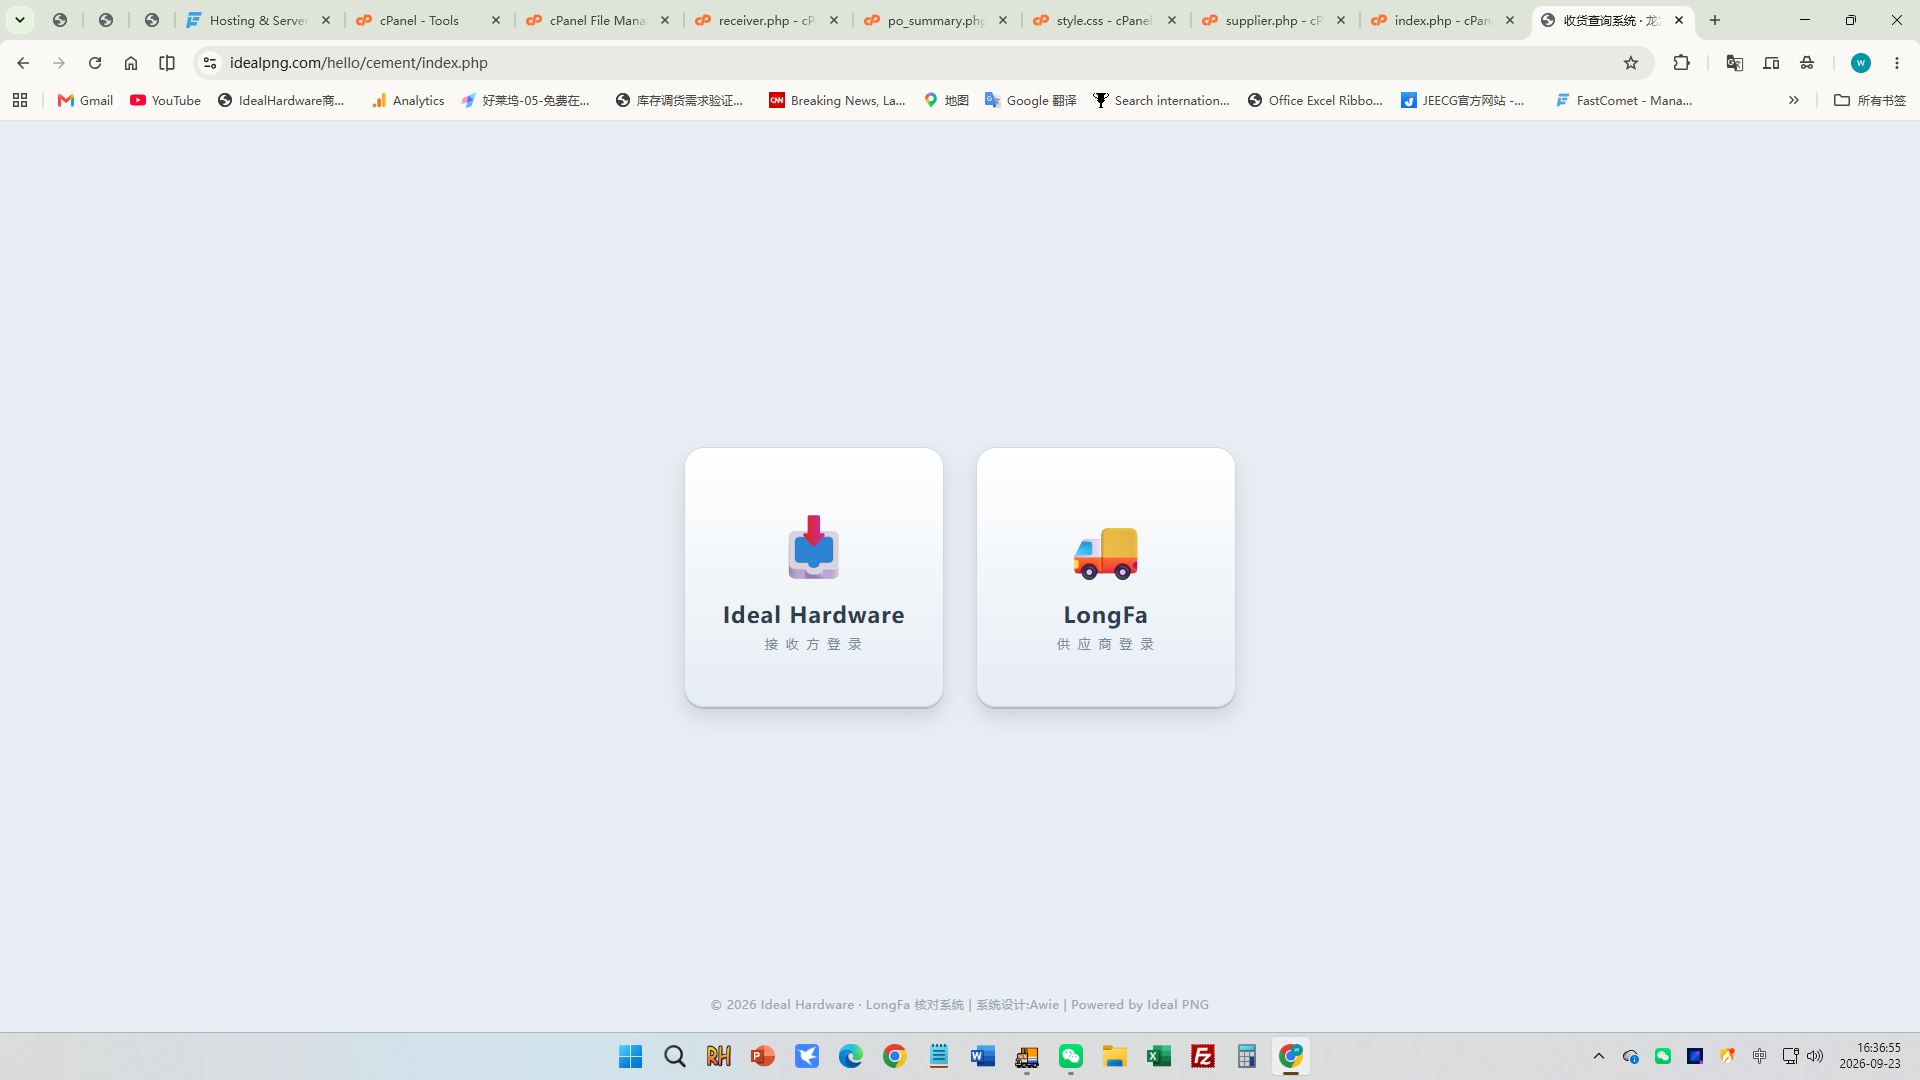Show more bookmarks with the chevron

(x=1794, y=100)
